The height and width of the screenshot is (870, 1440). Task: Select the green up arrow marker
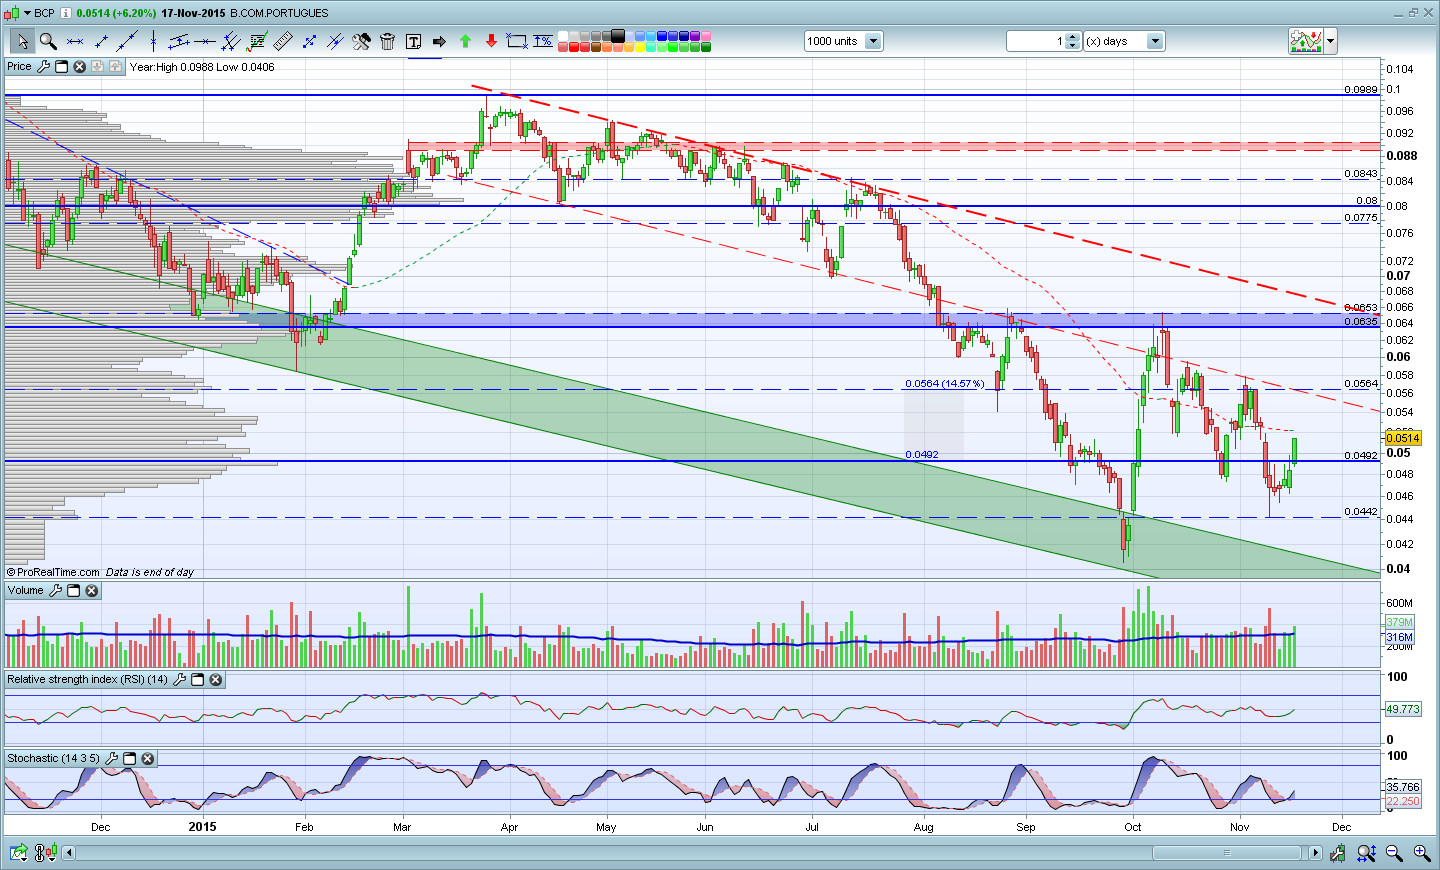pos(465,41)
